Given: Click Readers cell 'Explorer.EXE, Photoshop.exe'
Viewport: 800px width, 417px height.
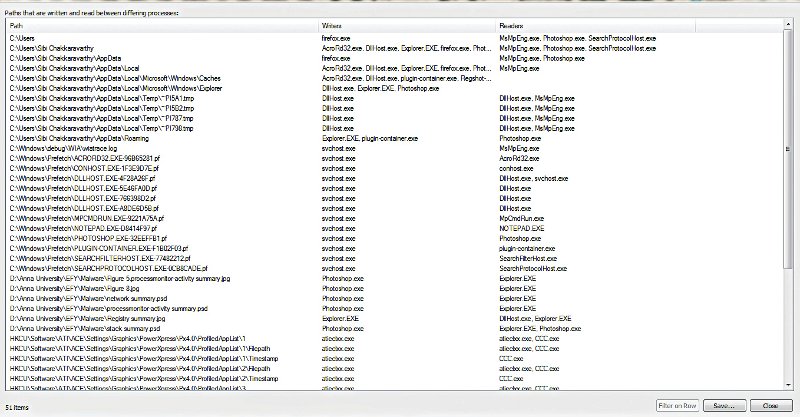Looking at the screenshot, I should [540, 329].
